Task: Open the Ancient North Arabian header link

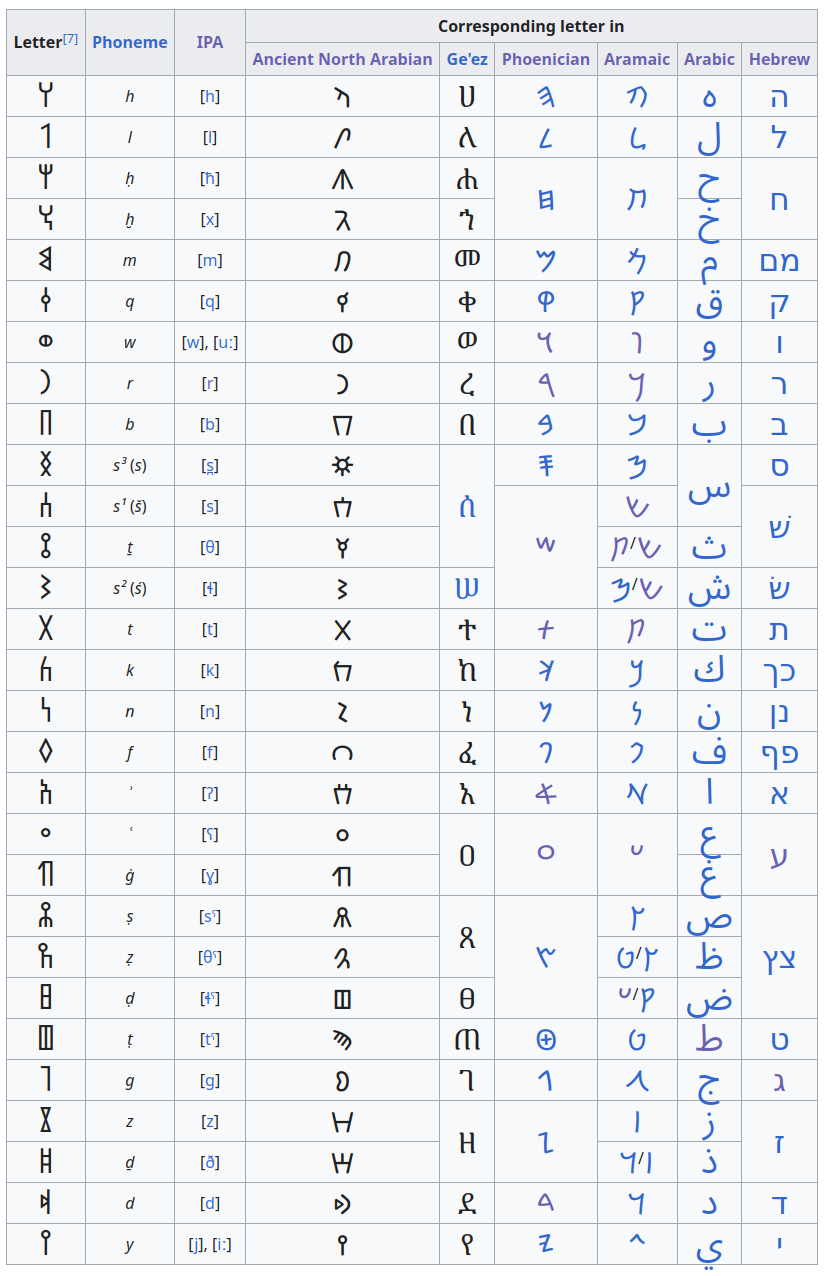Action: click(x=342, y=59)
